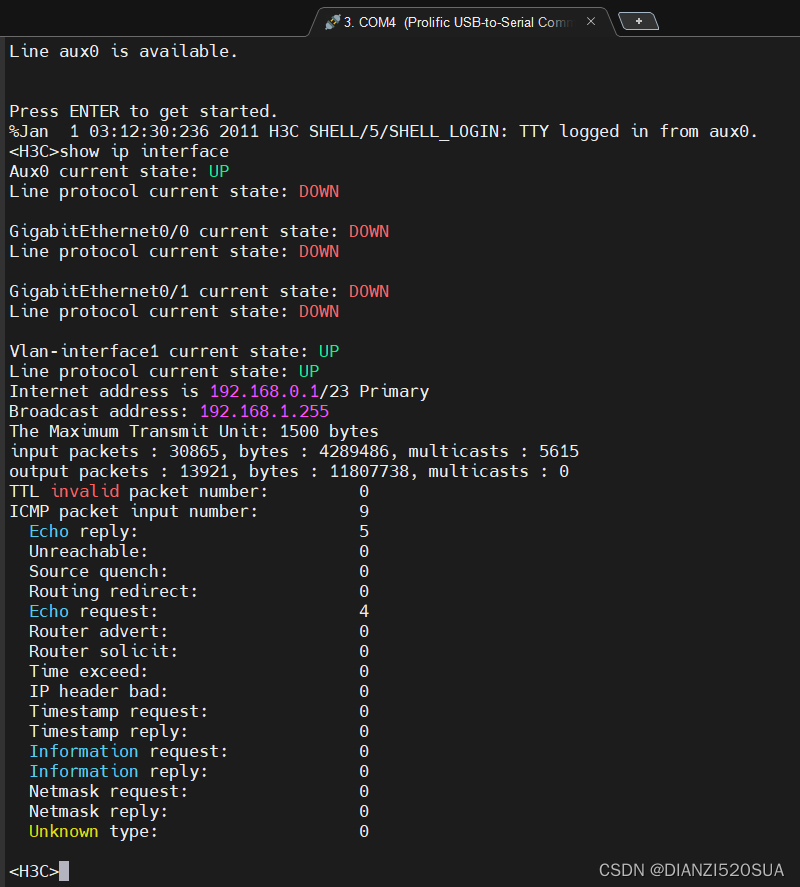Image resolution: width=800 pixels, height=887 pixels.
Task: Click the serial connection icon on COM4 tab
Action: click(332, 22)
